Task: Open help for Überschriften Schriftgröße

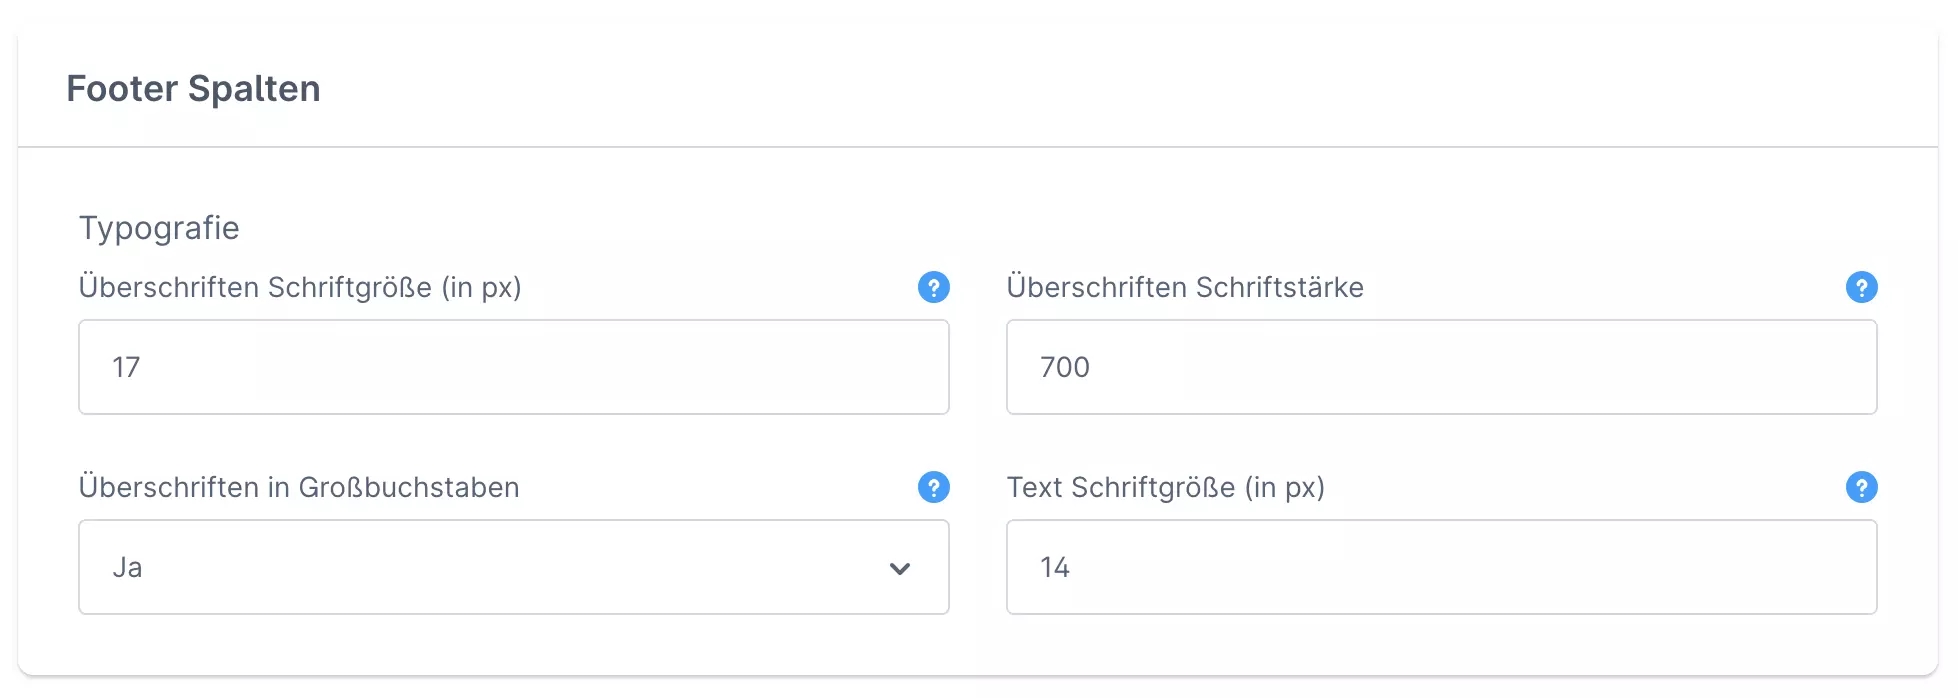Action: pyautogui.click(x=933, y=288)
